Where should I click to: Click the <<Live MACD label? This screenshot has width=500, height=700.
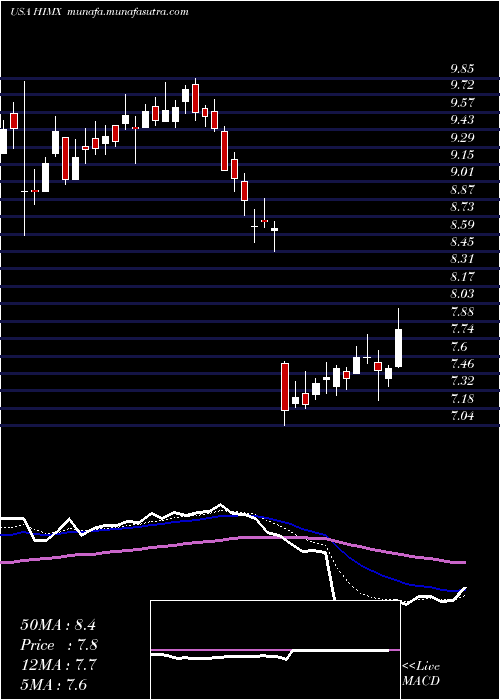pyautogui.click(x=421, y=674)
